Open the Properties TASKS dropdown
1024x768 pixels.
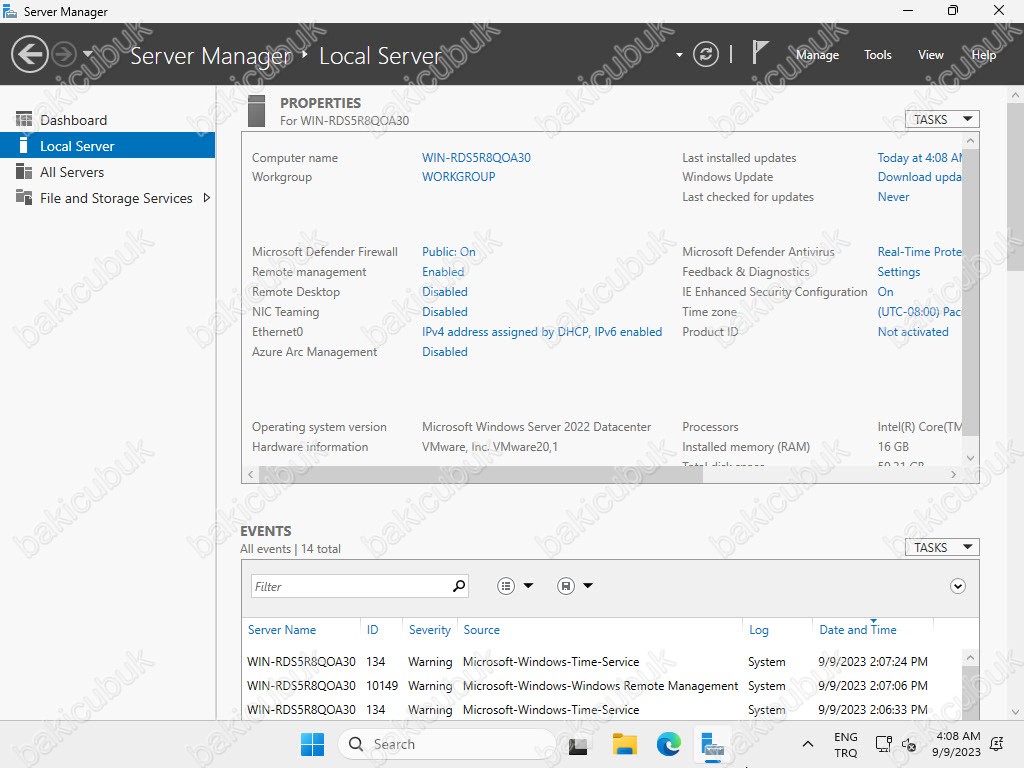point(942,120)
